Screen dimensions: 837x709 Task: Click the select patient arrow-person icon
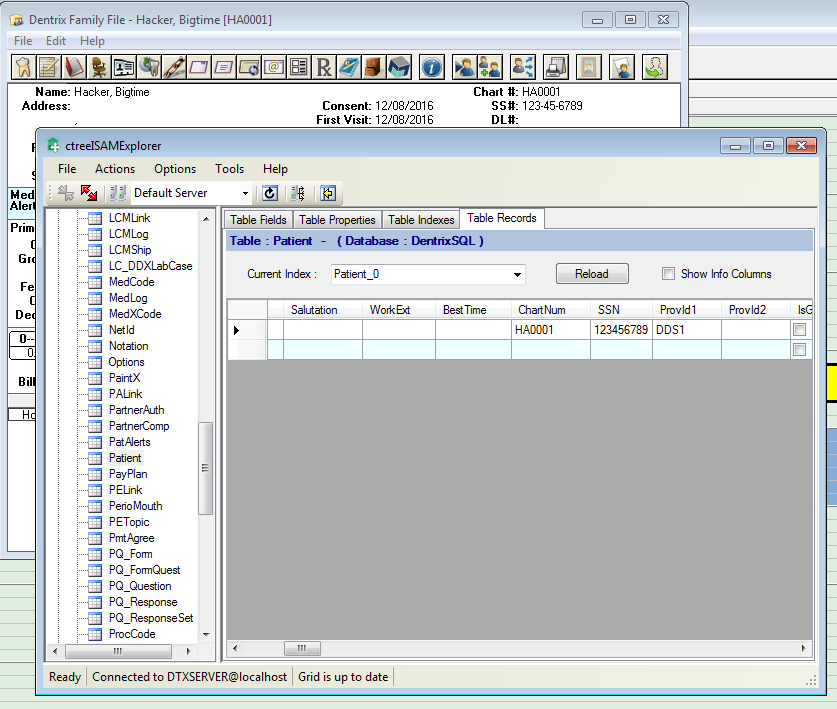464,67
